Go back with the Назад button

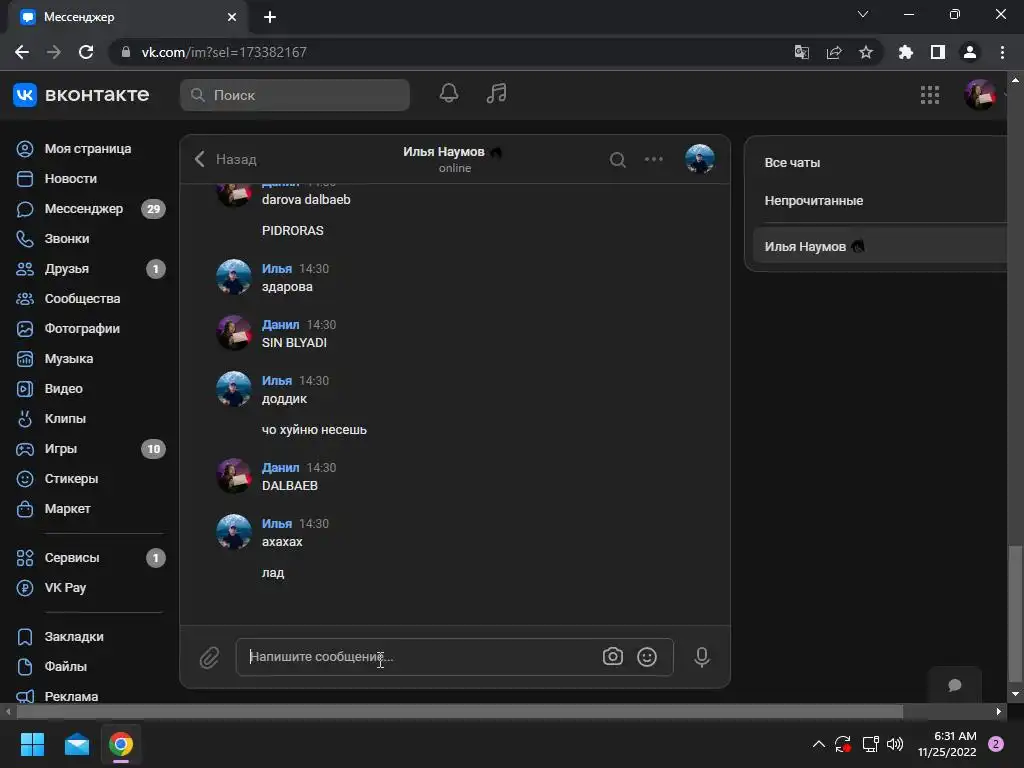point(226,159)
